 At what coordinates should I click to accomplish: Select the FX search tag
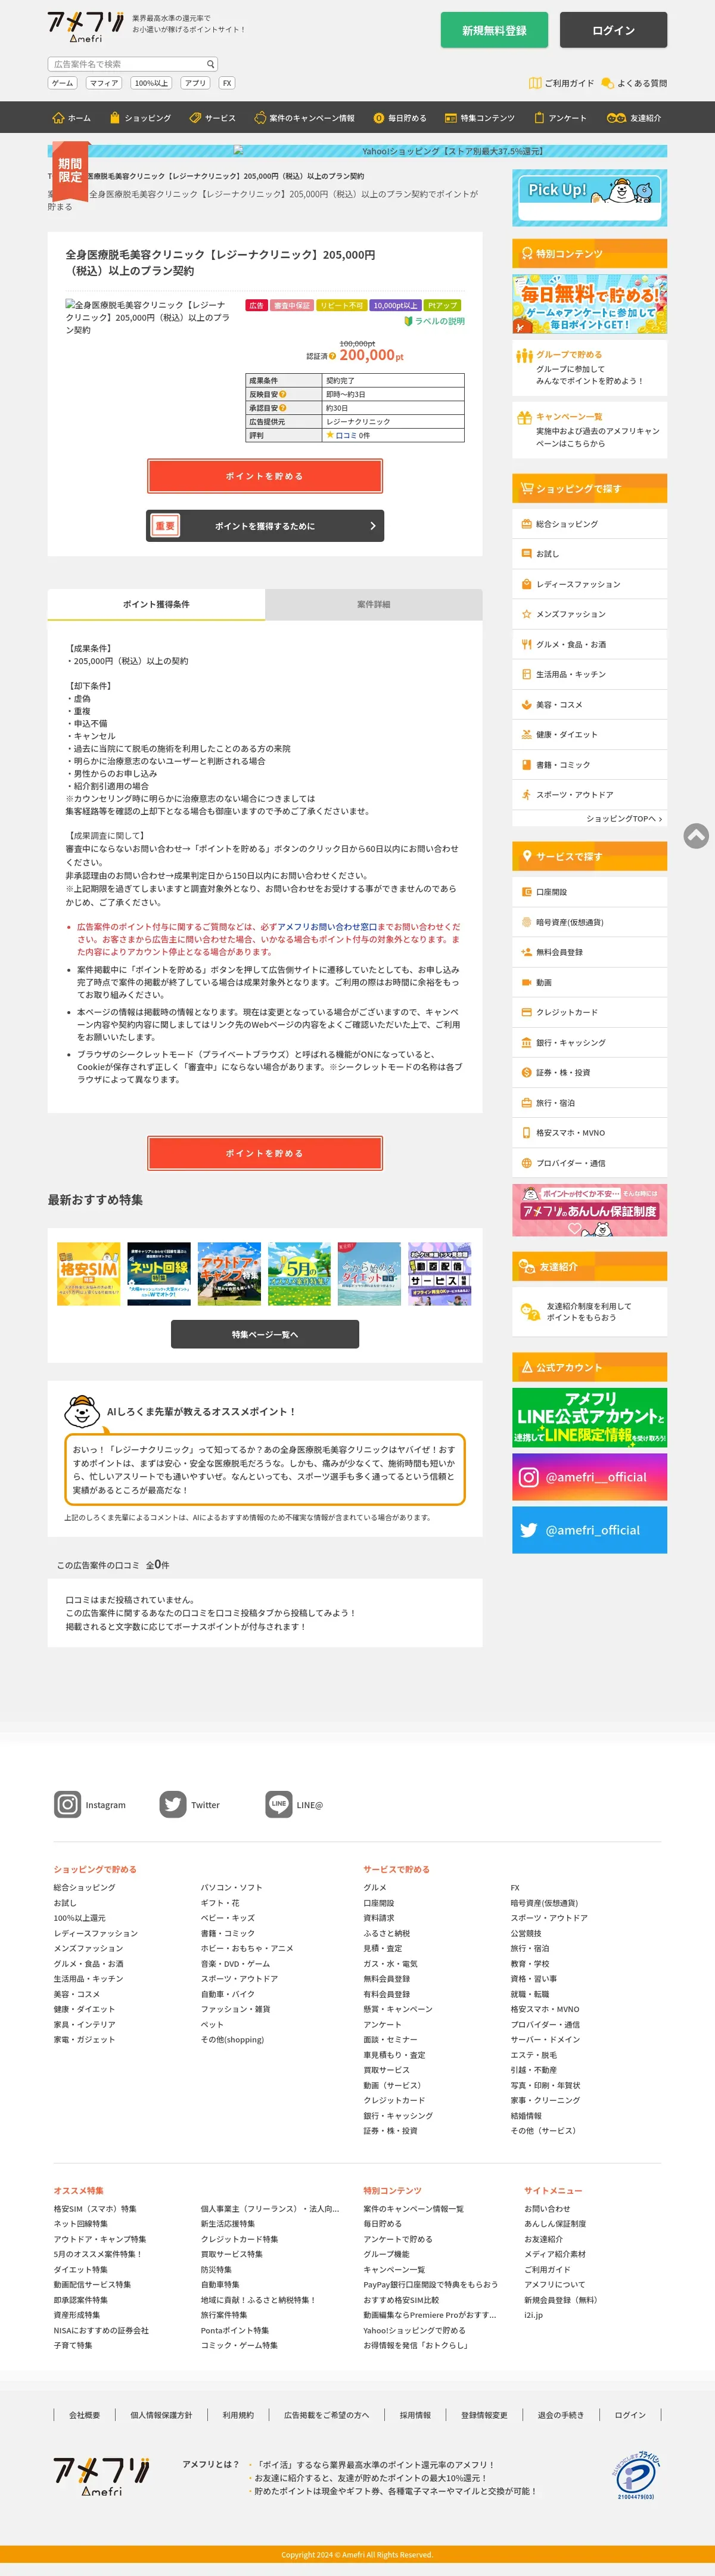227,83
